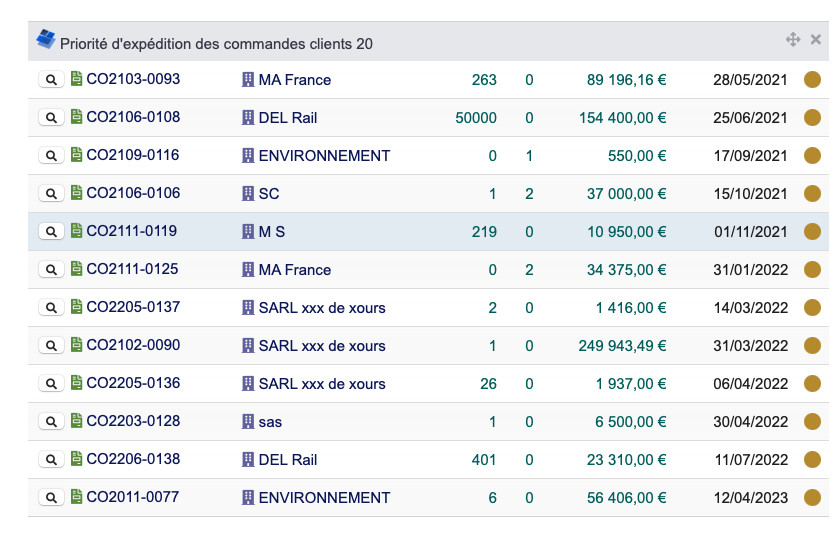Open third party MA France on first row
The image size is (840, 539).
click(x=294, y=80)
